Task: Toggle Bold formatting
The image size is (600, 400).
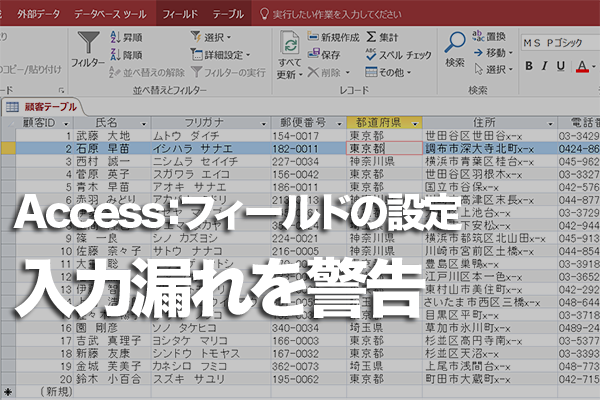Action: point(529,66)
